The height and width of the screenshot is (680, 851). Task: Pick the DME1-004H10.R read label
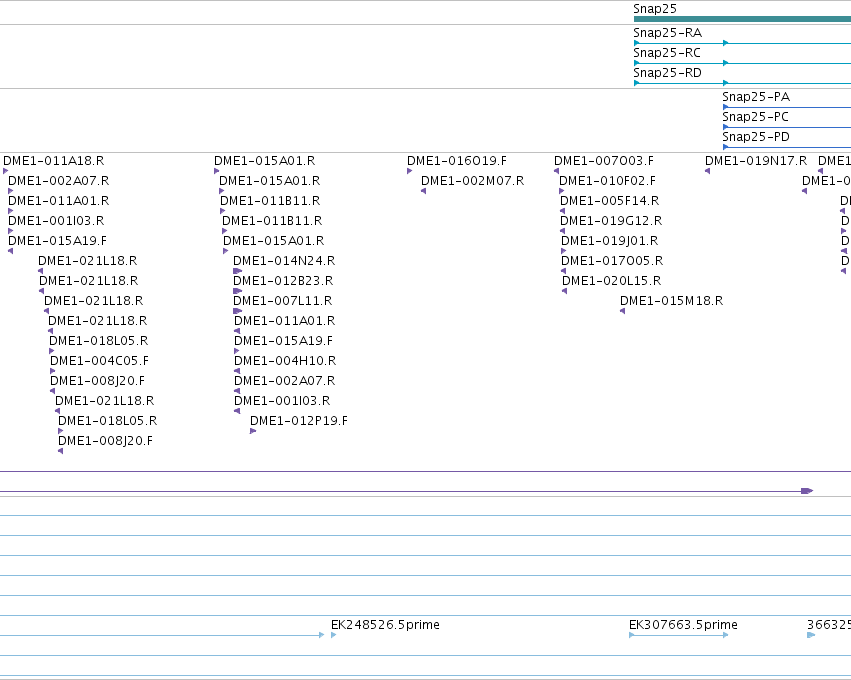coord(284,360)
